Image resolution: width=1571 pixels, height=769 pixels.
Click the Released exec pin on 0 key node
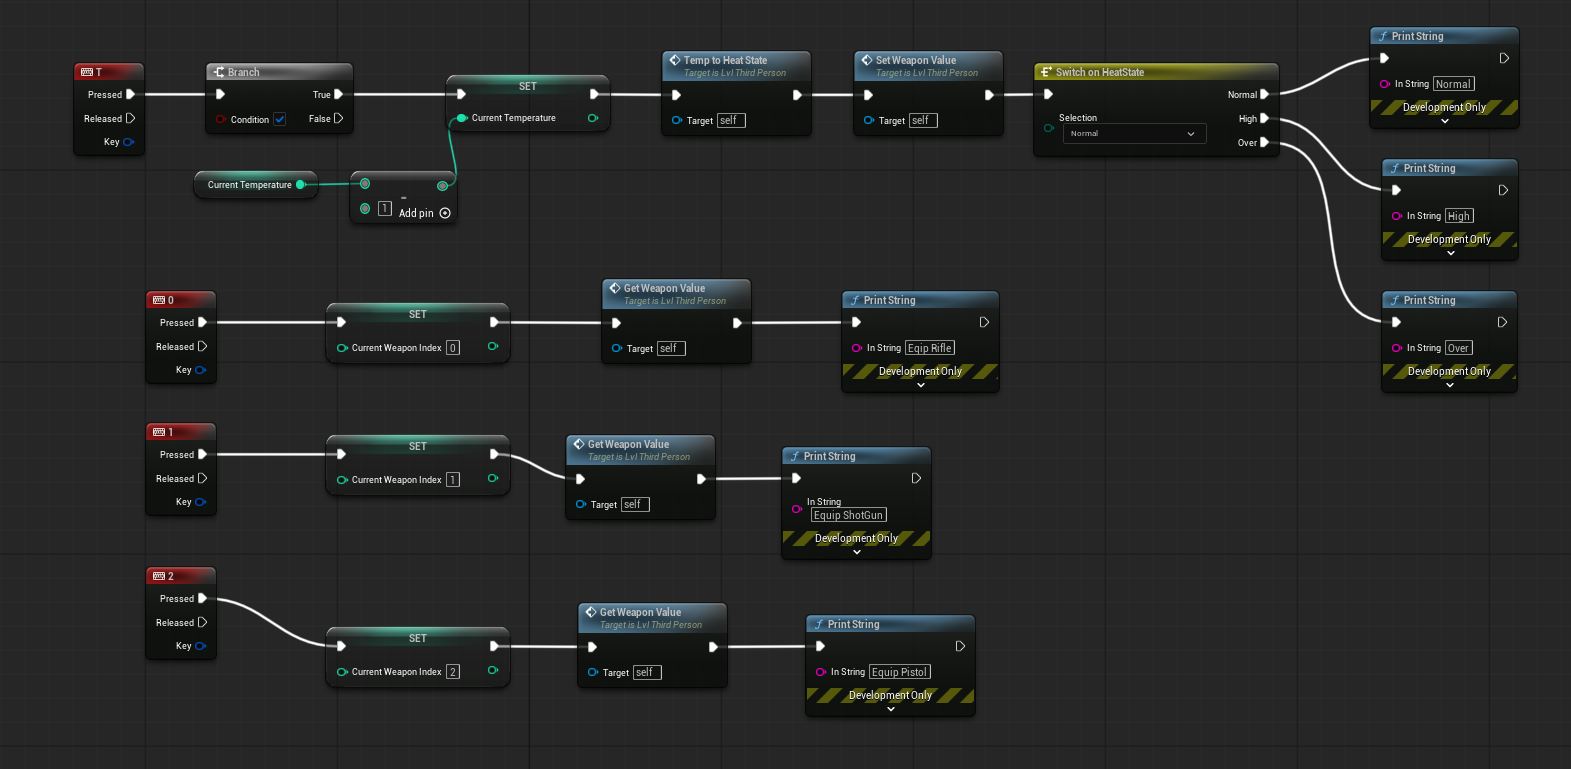(202, 346)
